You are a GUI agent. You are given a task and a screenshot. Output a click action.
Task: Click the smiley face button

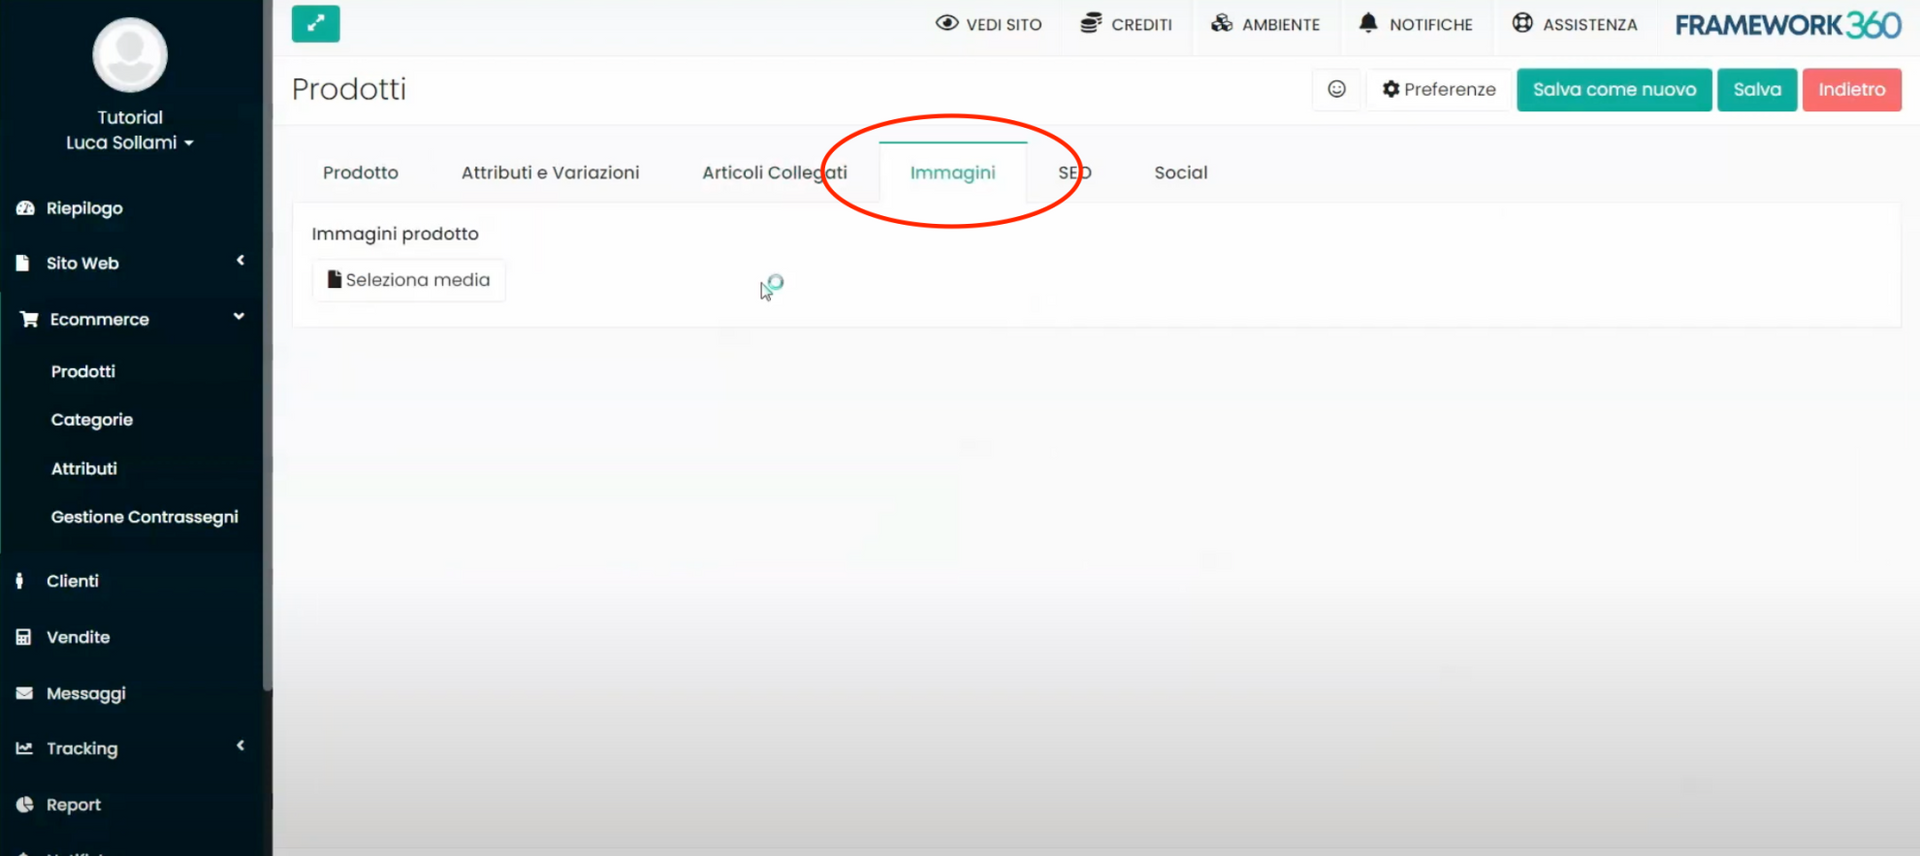1336,89
